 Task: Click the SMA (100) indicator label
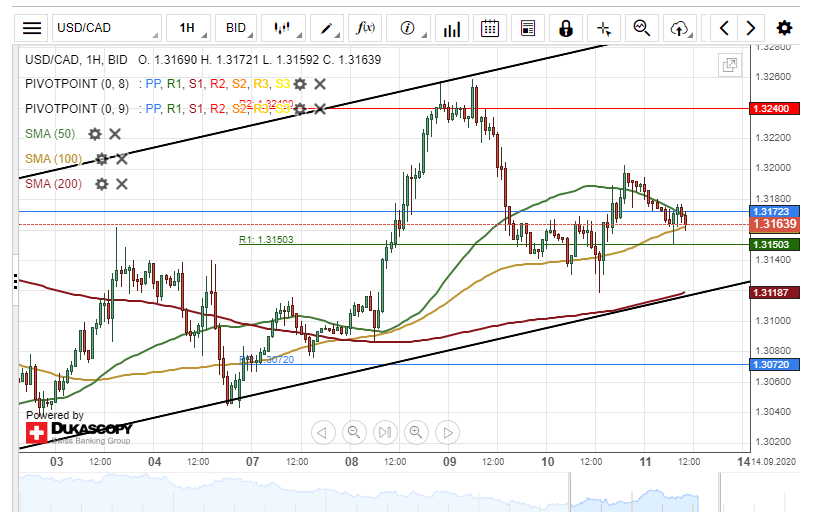[52, 159]
